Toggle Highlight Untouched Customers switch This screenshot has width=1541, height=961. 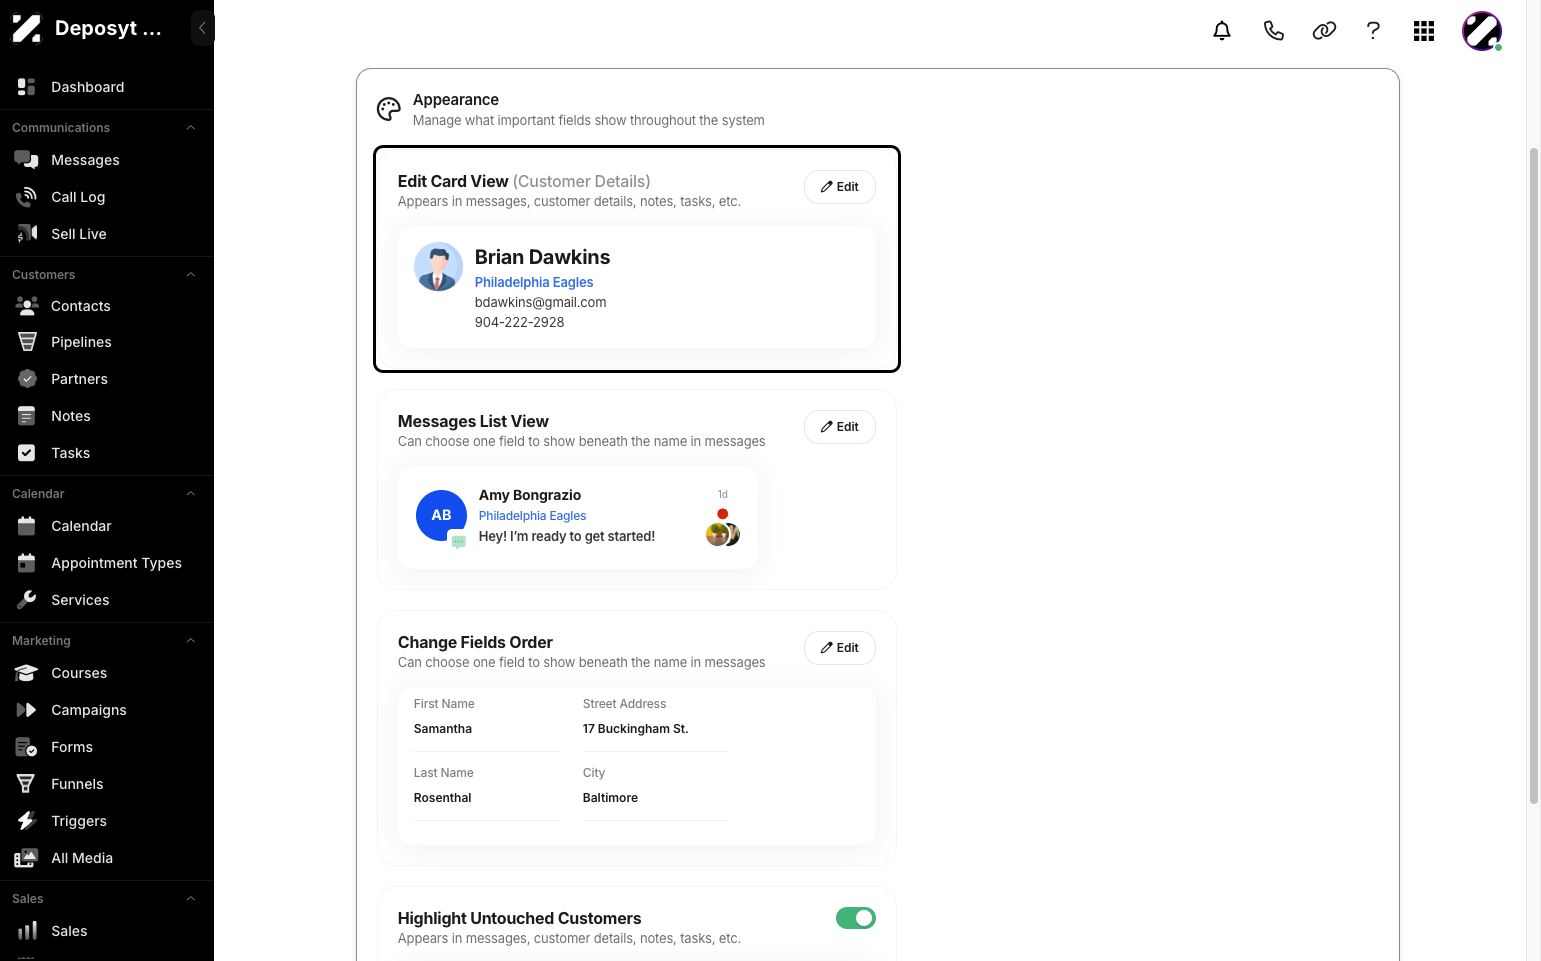(x=856, y=918)
